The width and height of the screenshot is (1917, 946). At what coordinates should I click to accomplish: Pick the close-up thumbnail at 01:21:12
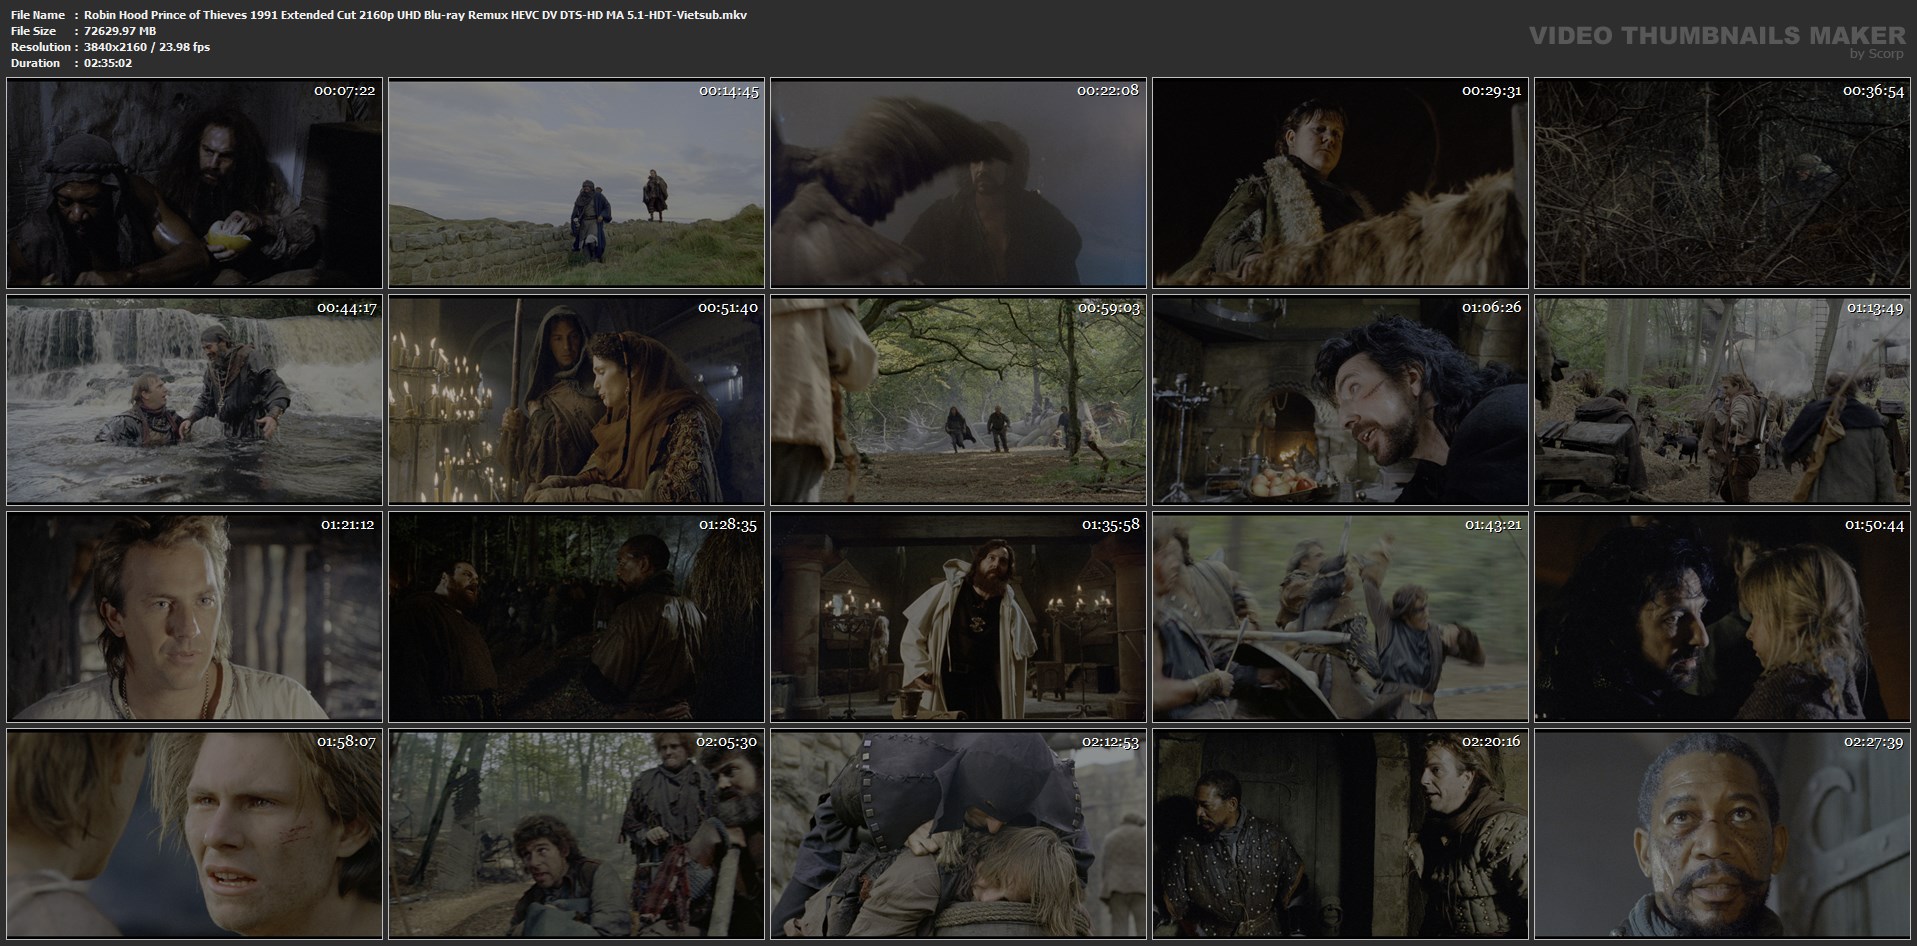tap(194, 617)
